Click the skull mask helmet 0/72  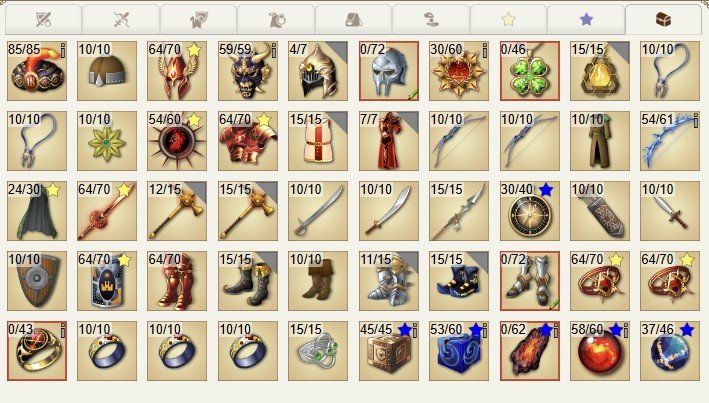click(389, 71)
